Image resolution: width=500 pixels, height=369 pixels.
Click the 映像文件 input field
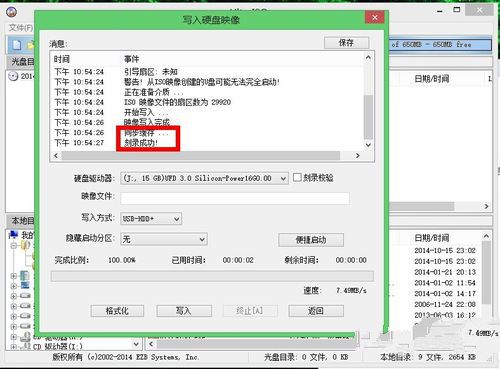(235, 198)
